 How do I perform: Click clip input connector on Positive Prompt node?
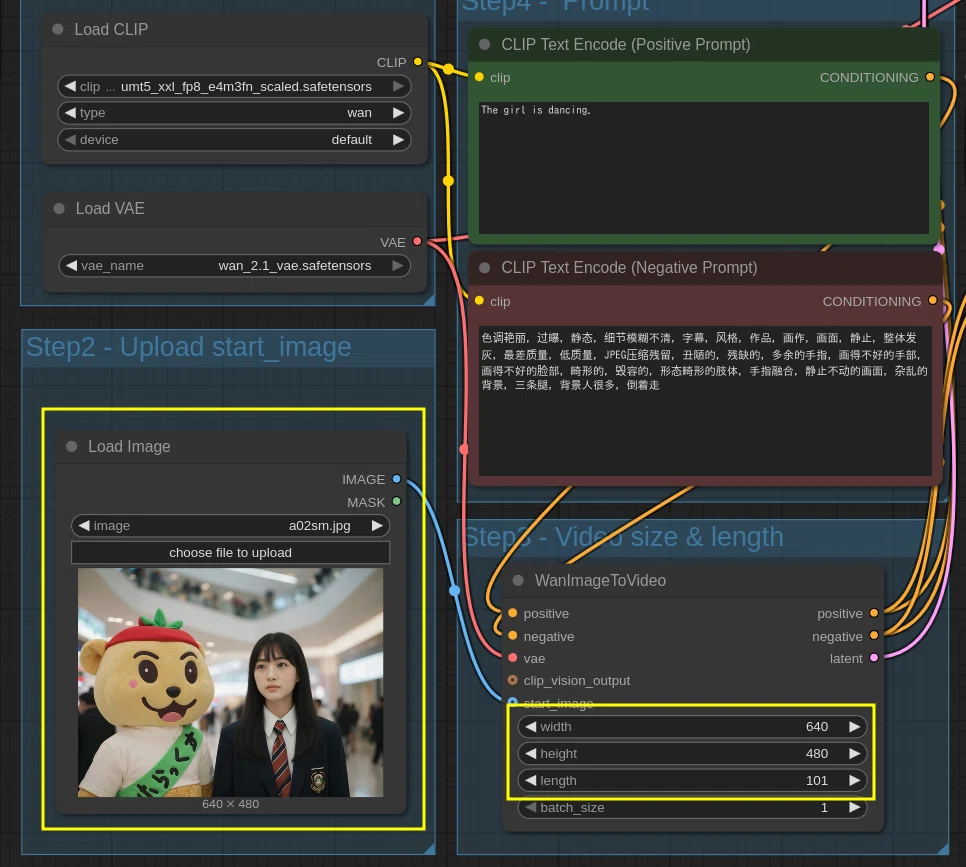[x=479, y=77]
